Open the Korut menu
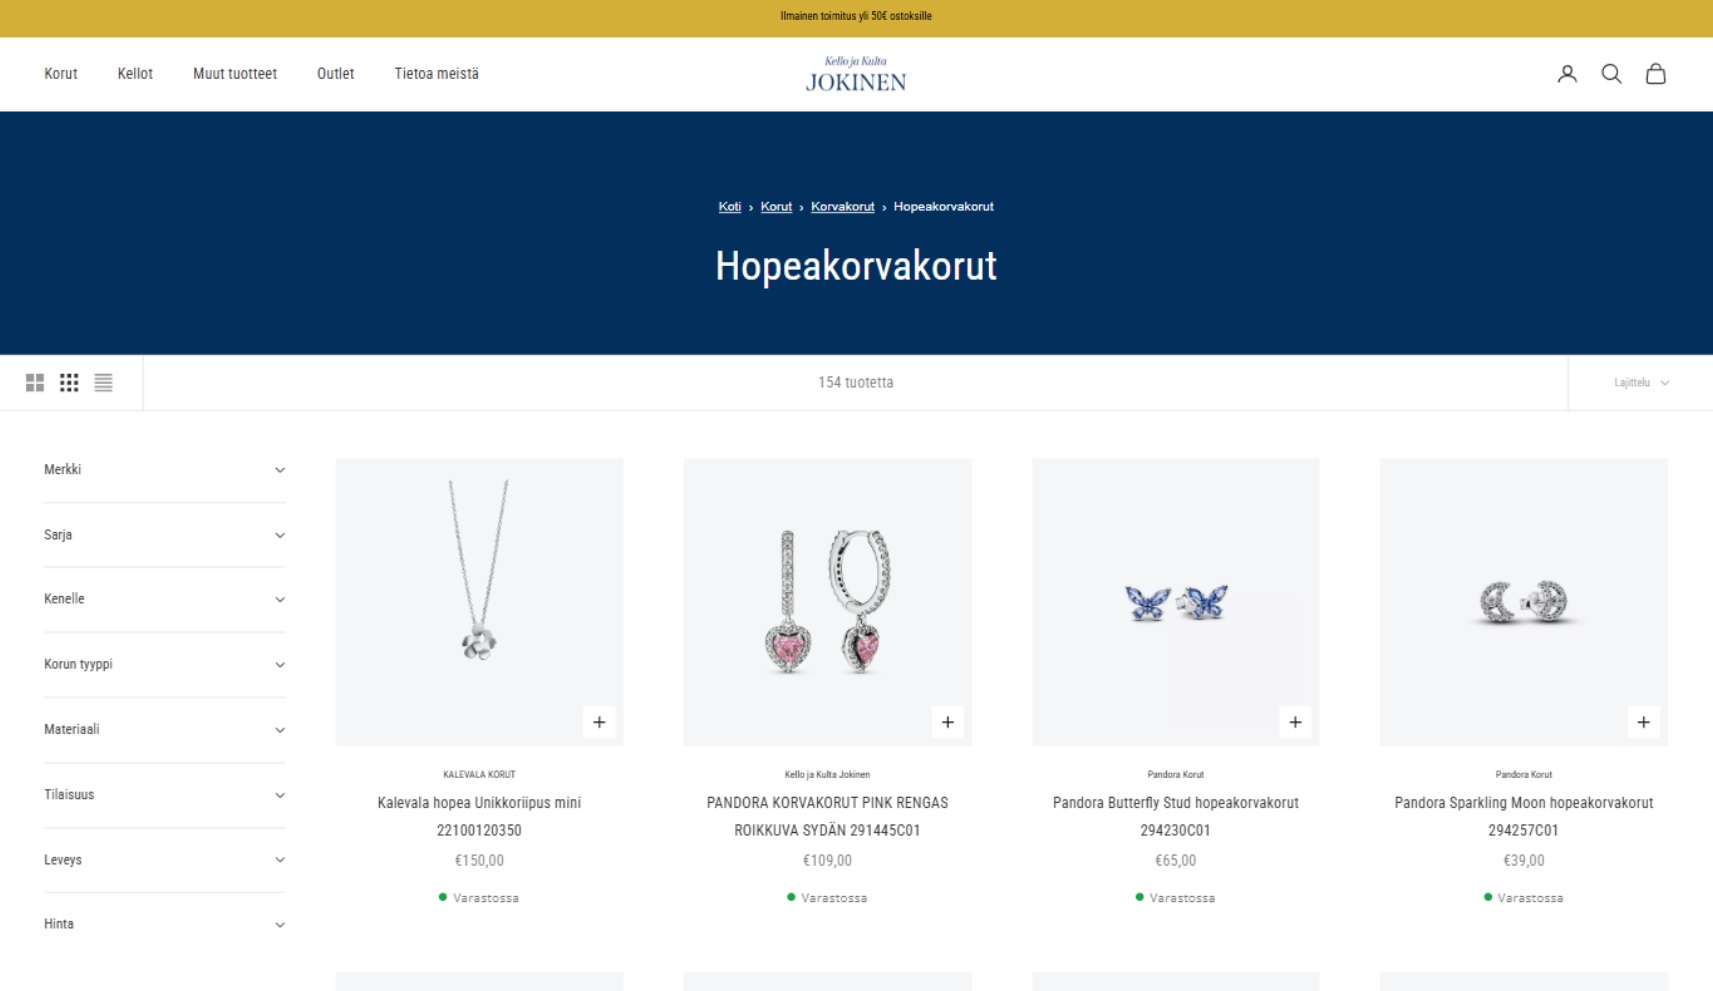Image resolution: width=1713 pixels, height=991 pixels. coord(61,74)
